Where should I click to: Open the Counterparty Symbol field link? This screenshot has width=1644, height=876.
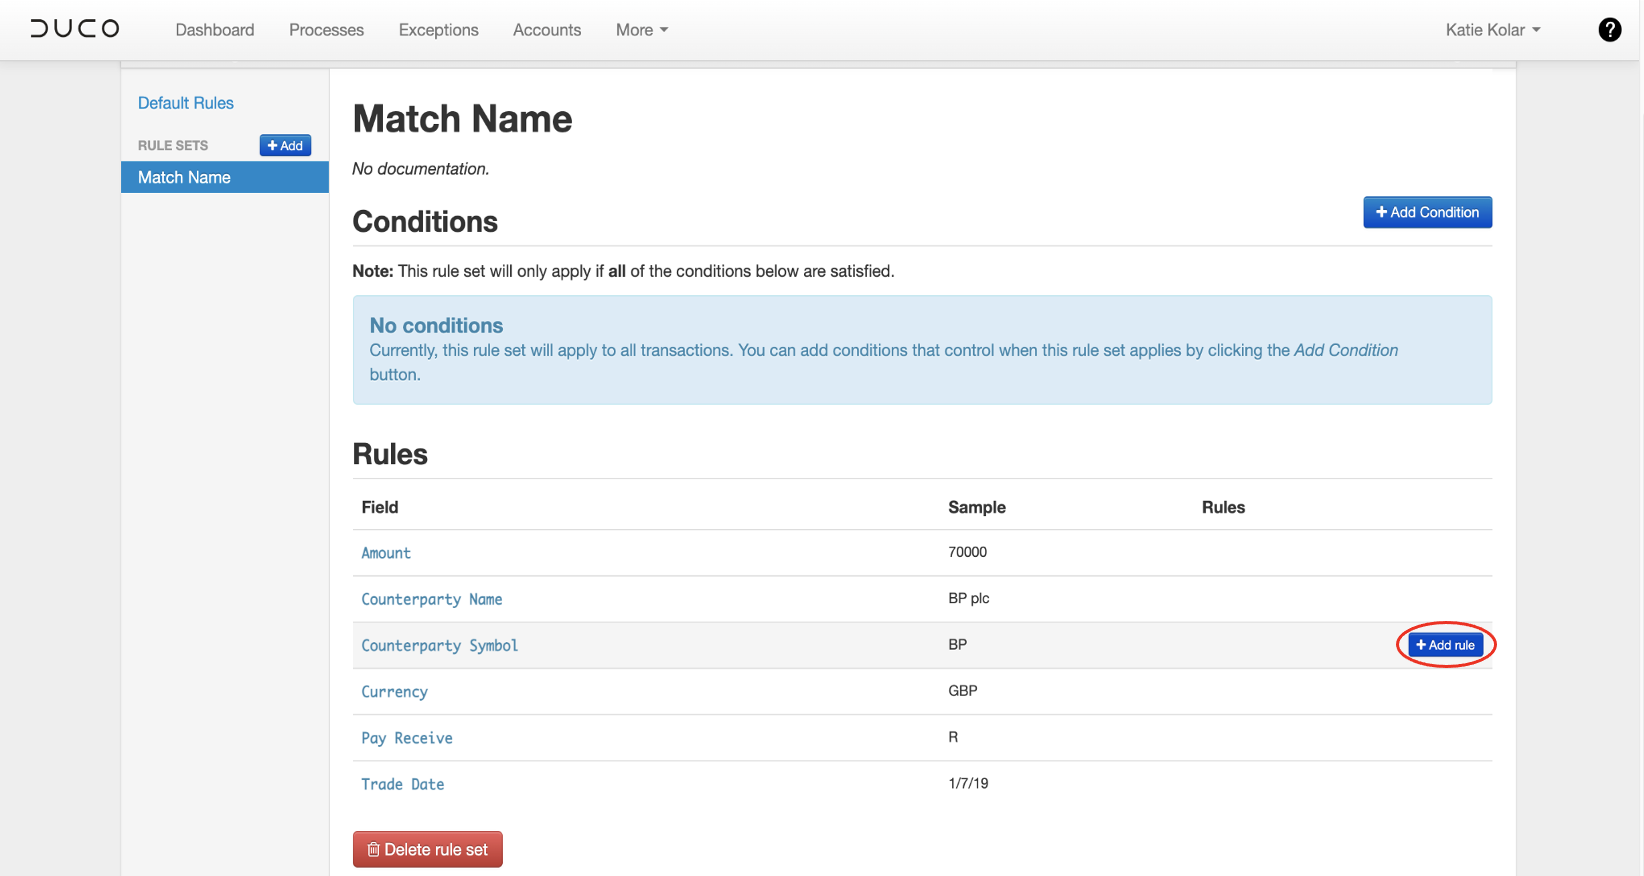(440, 645)
